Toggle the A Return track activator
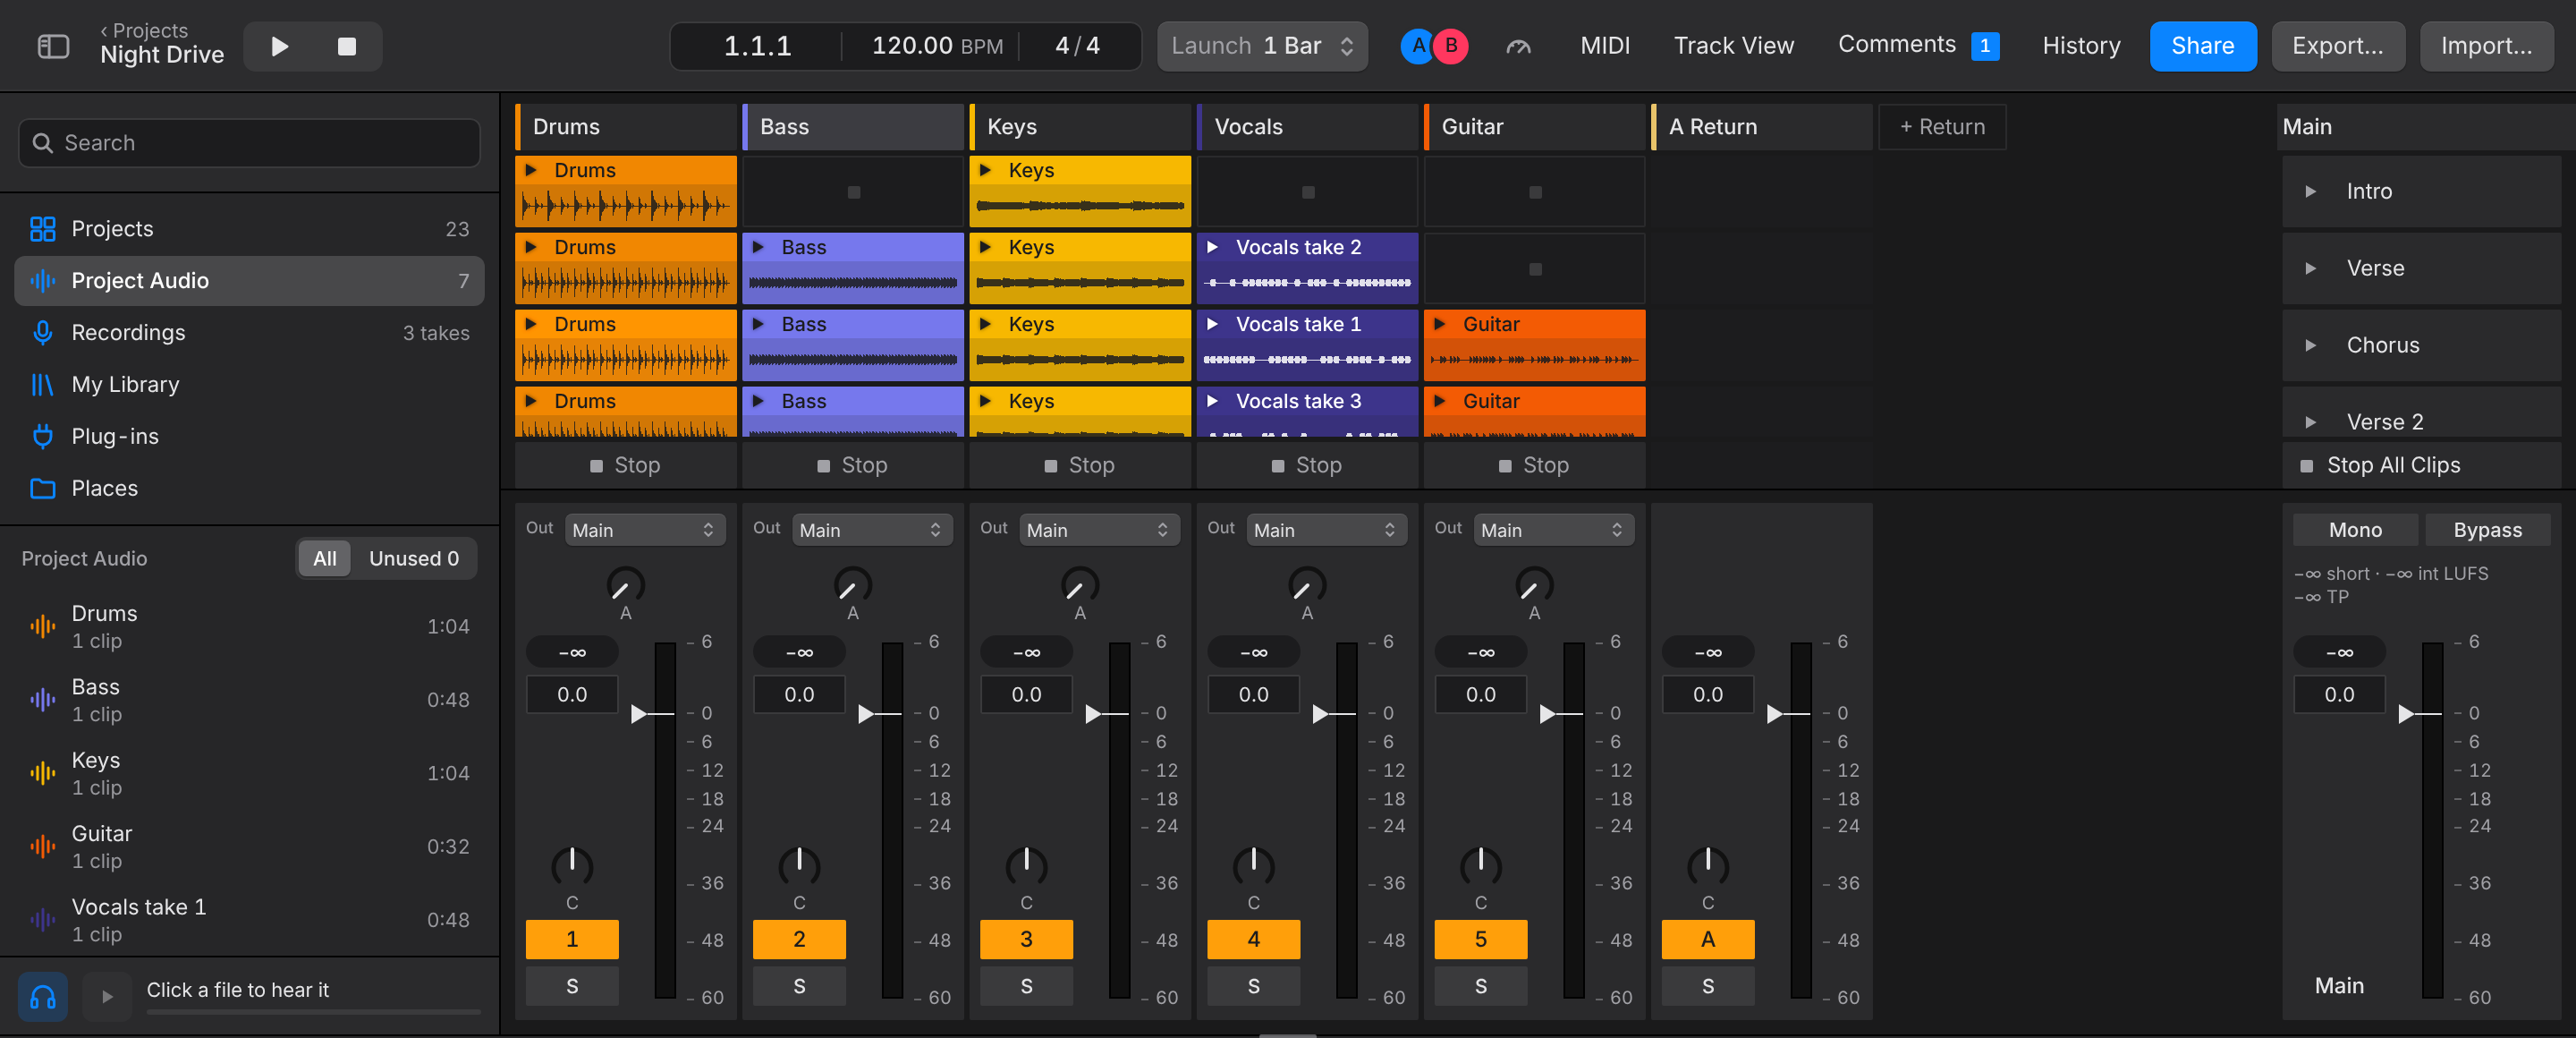 (x=1707, y=939)
